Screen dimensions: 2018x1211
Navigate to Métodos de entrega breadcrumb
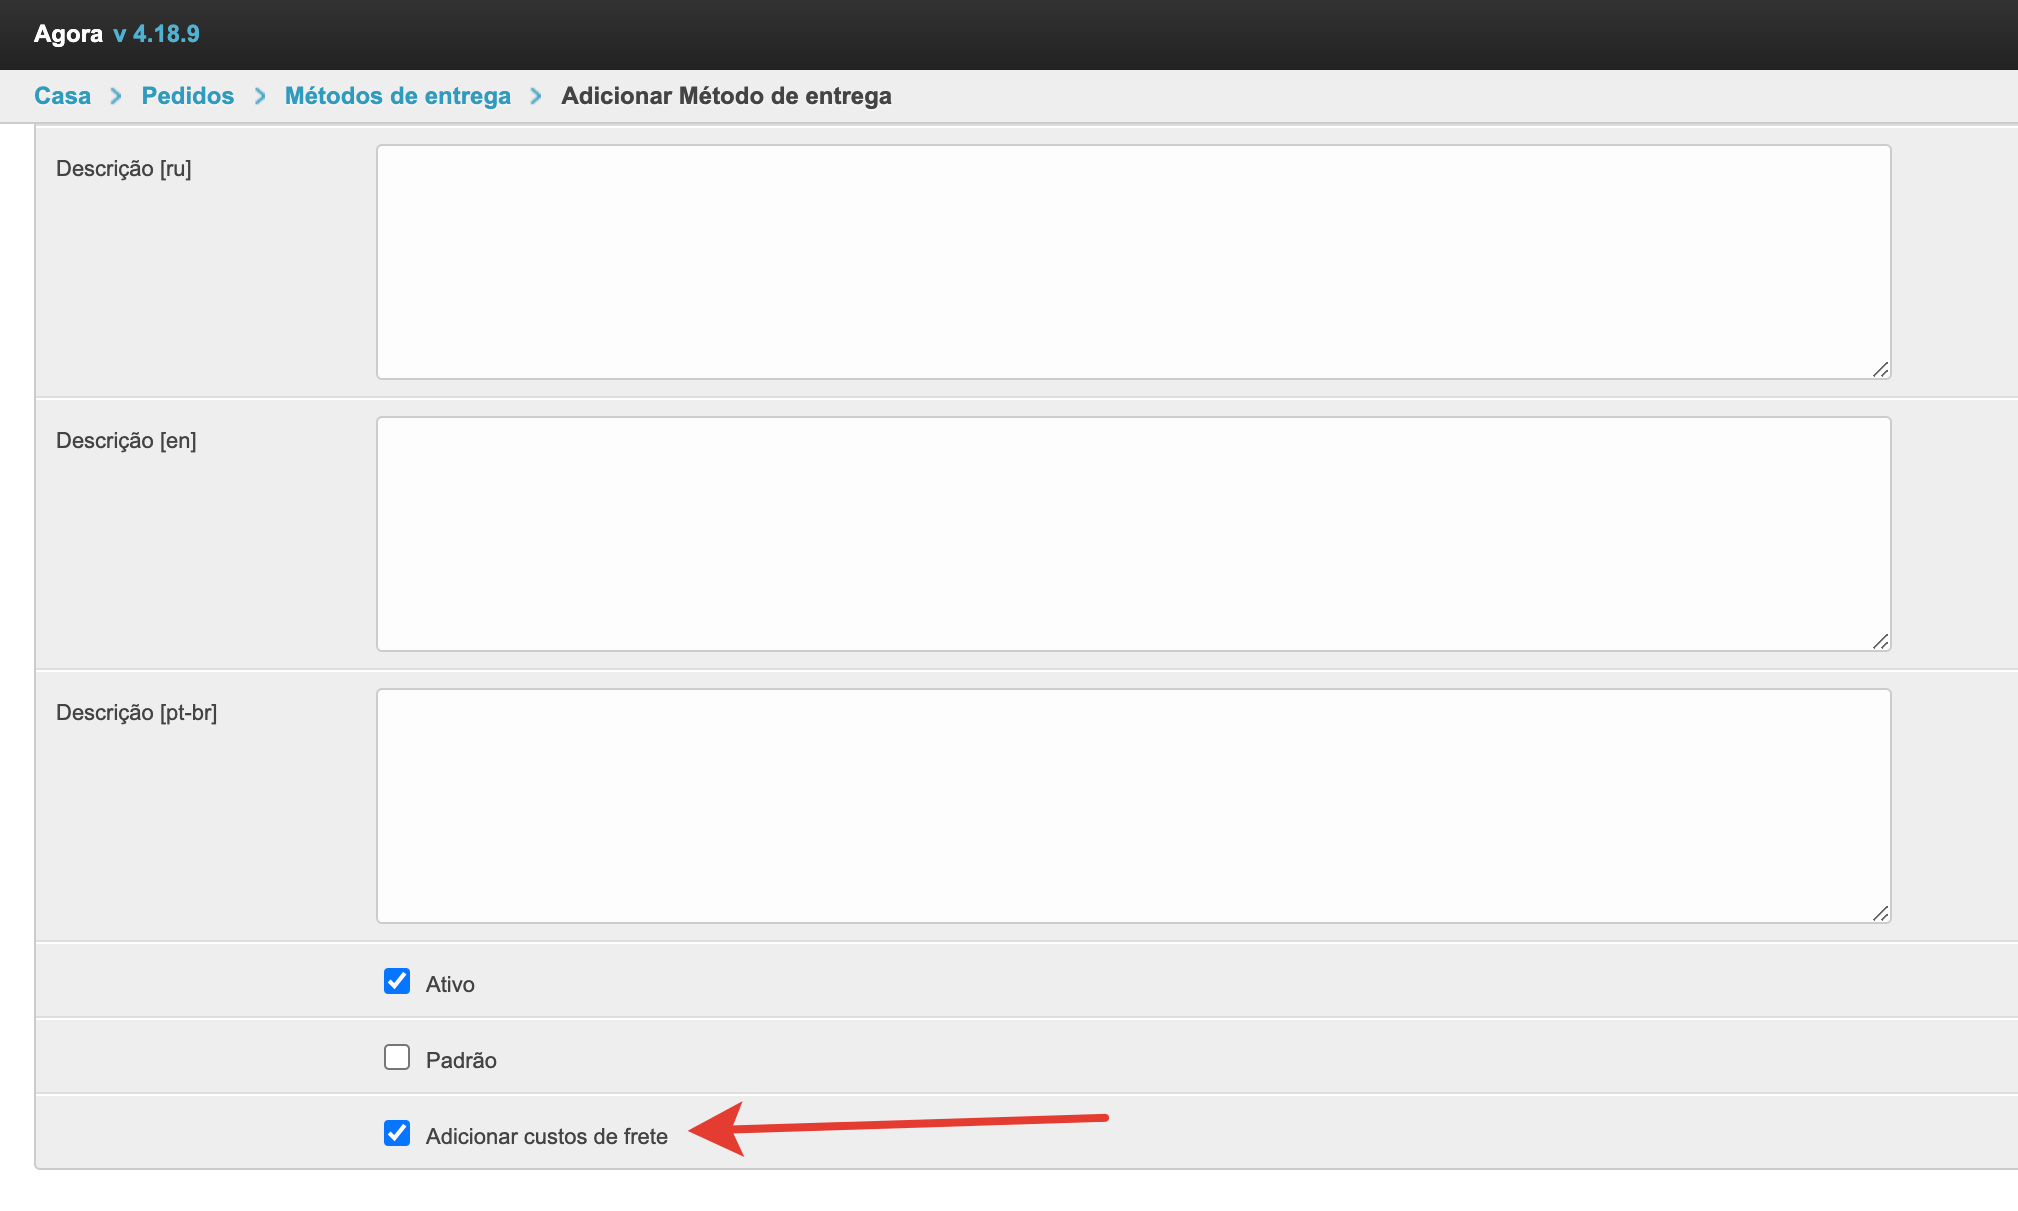point(397,96)
